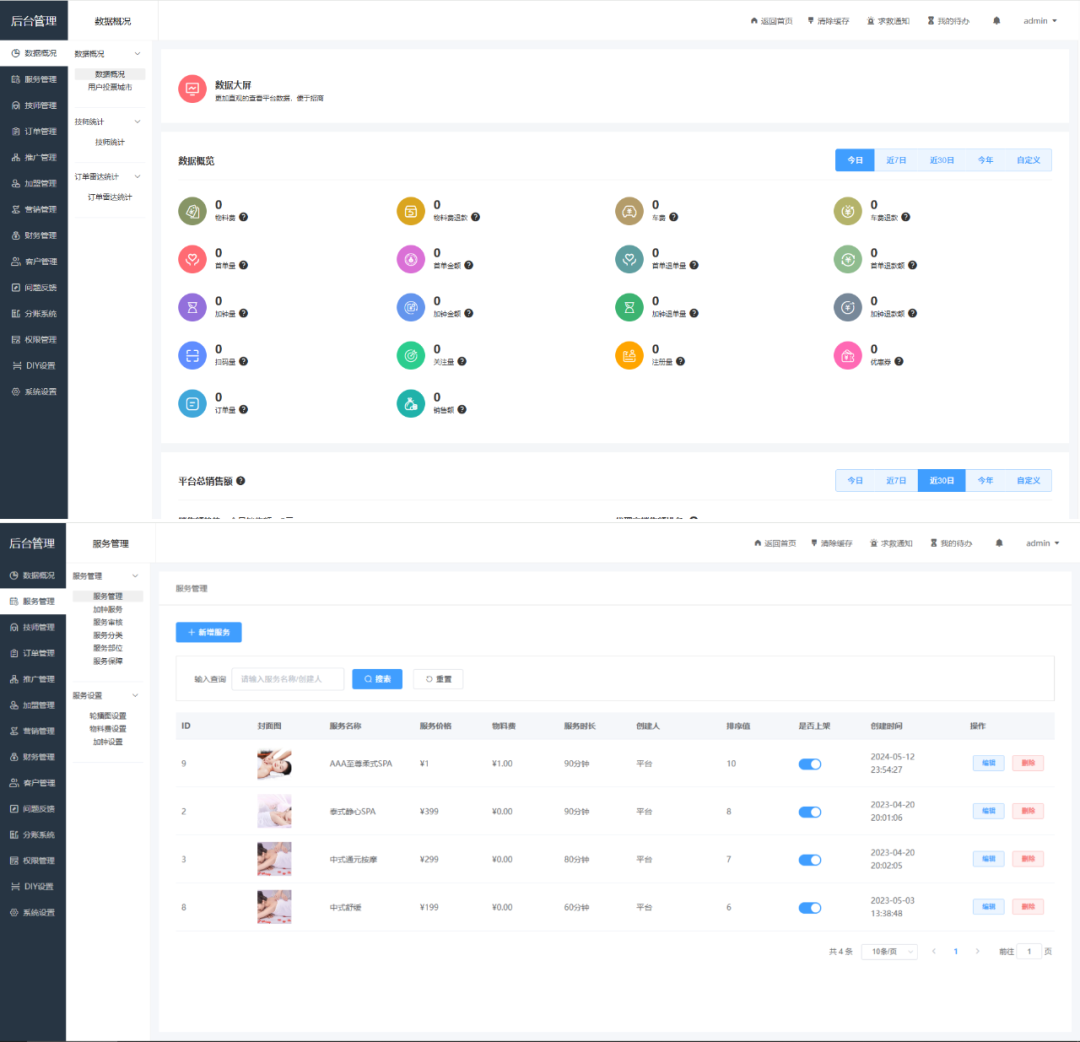The image size is (1080, 1042).
Task: Collapse the 技师统计 submenu section
Action: click(137, 122)
